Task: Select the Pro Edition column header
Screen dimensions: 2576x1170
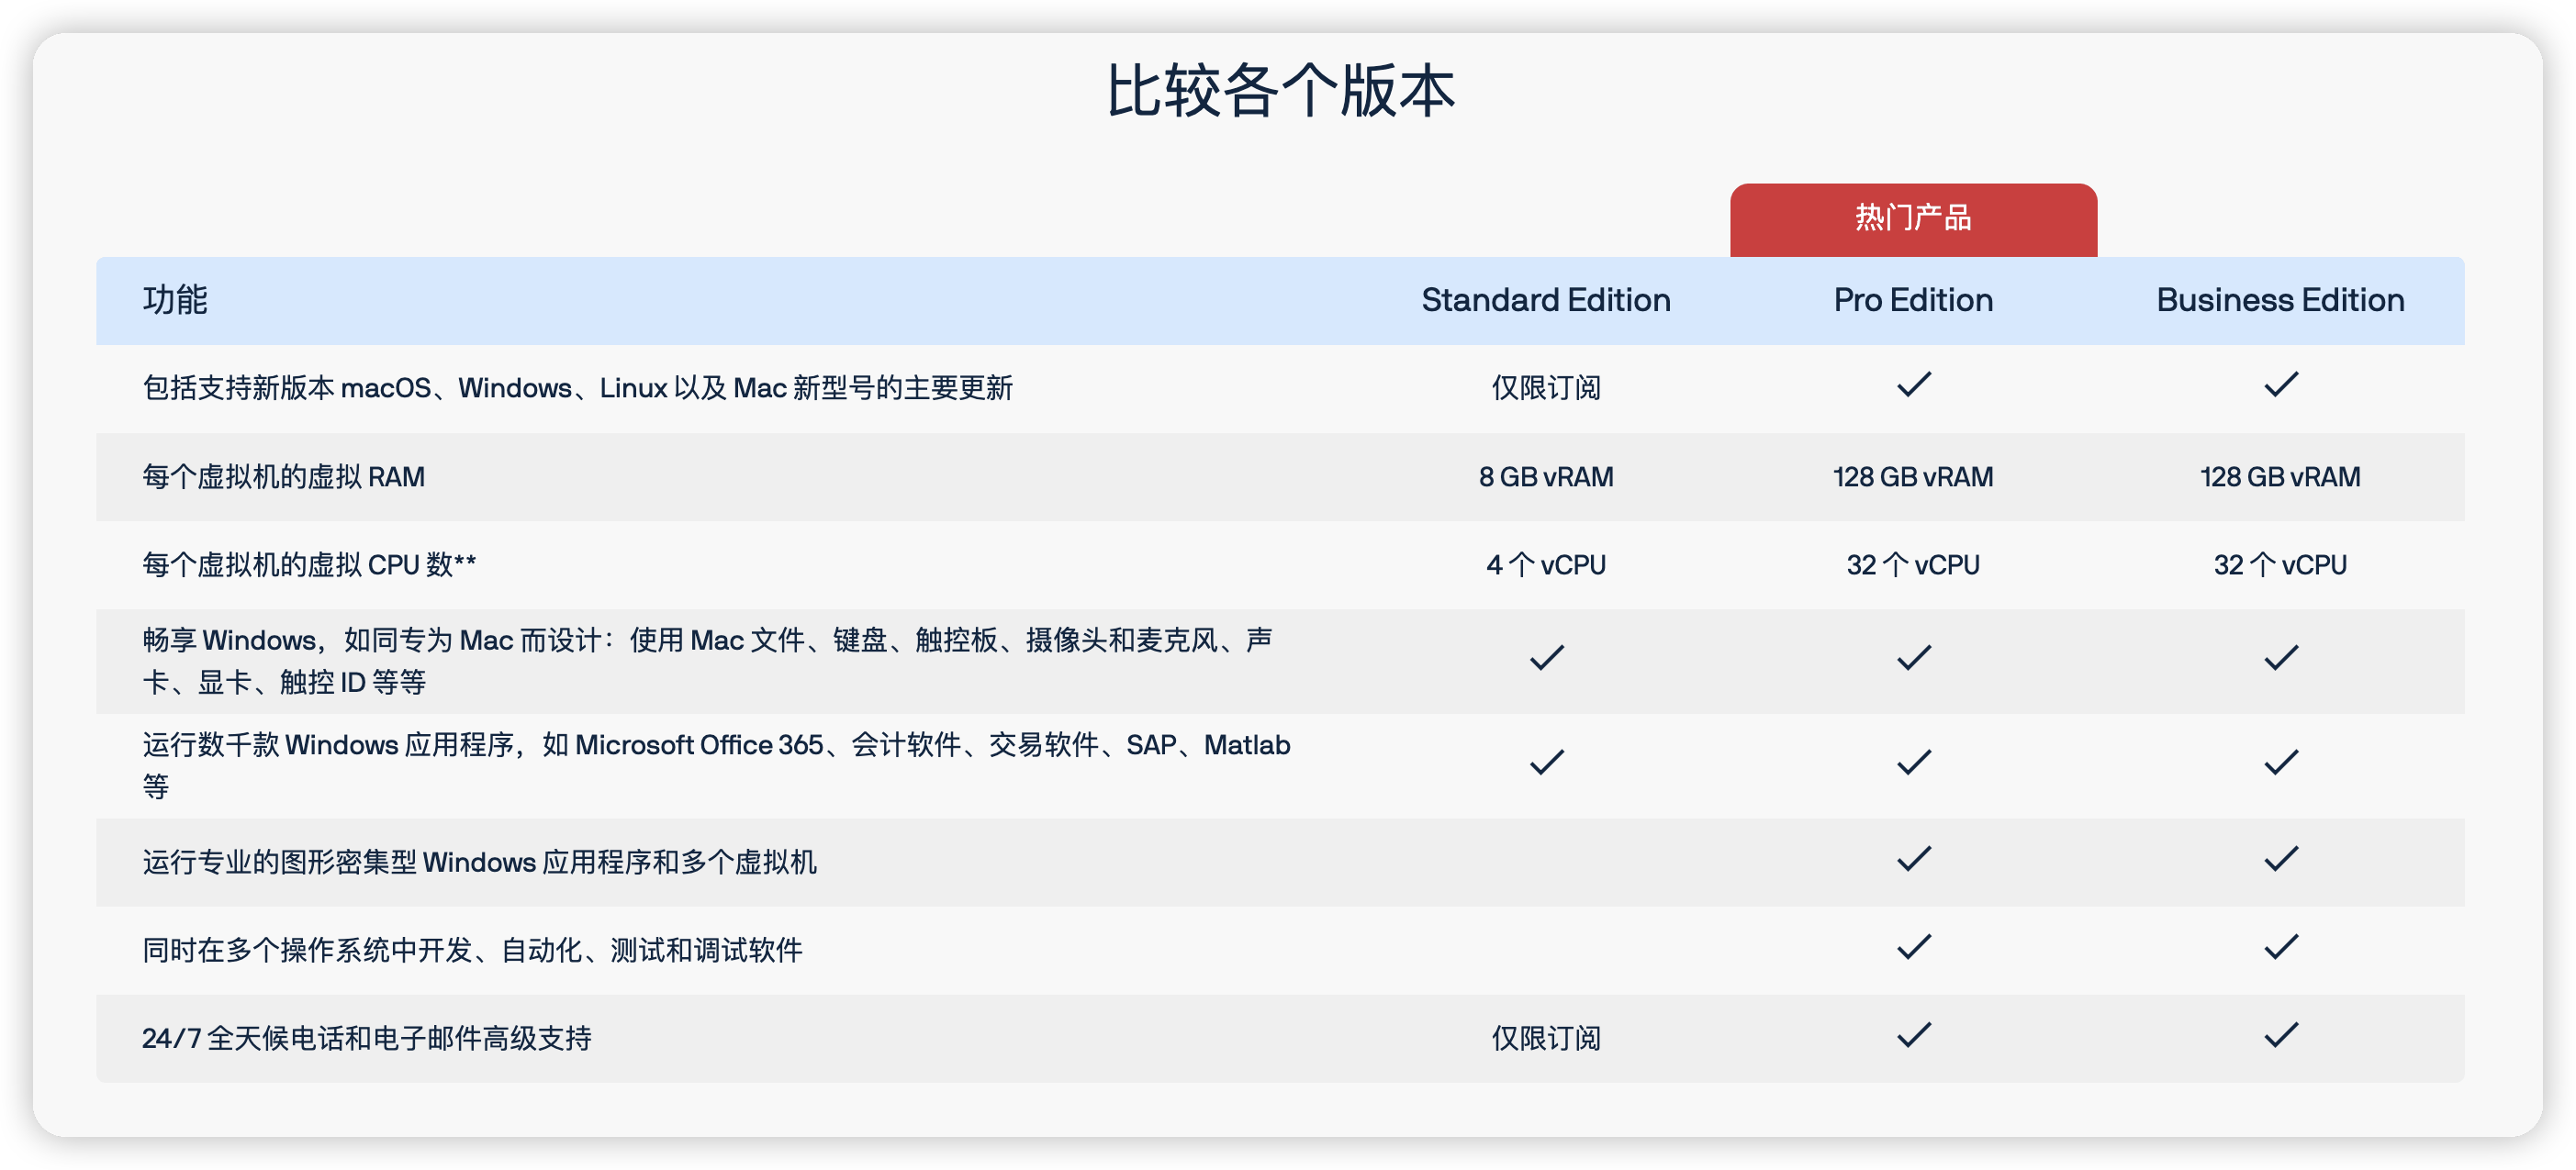Action: tap(1913, 300)
